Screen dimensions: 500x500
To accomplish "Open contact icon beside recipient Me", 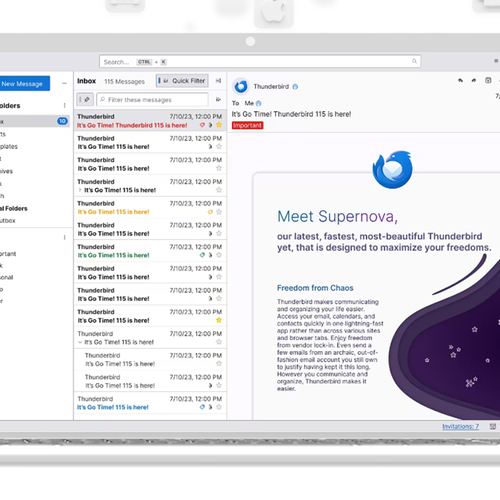I will (259, 103).
